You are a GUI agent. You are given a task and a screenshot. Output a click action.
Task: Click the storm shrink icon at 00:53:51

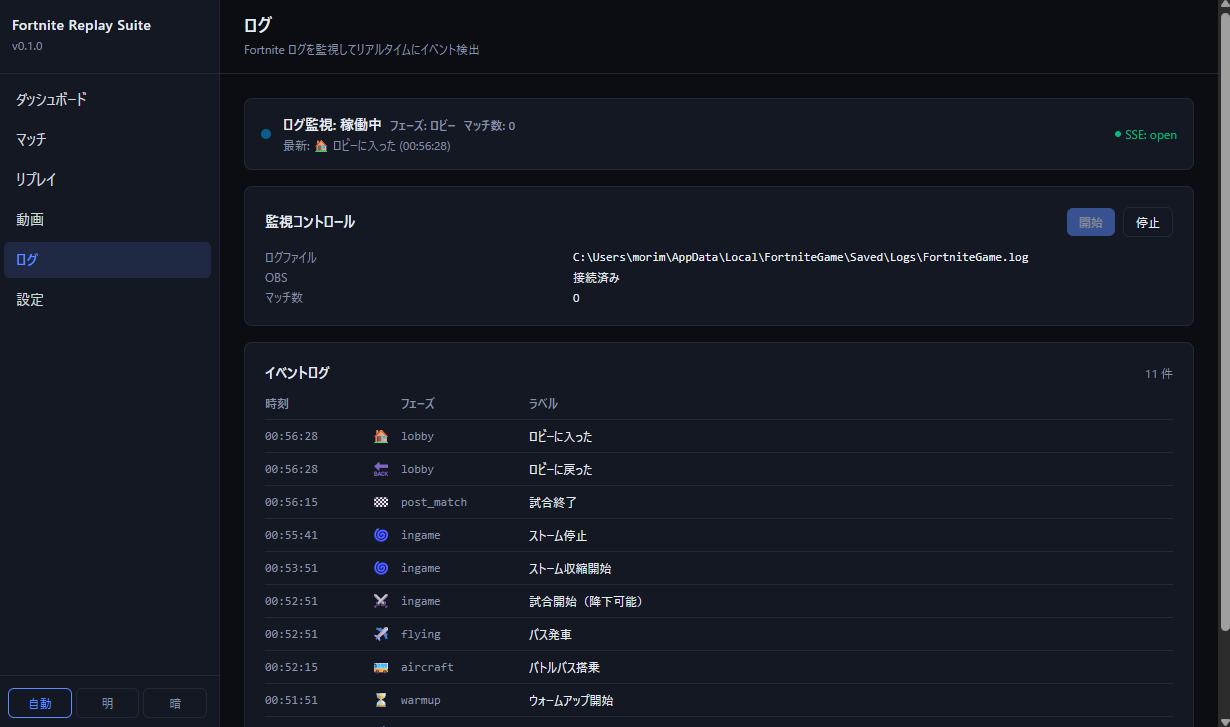(x=380, y=567)
